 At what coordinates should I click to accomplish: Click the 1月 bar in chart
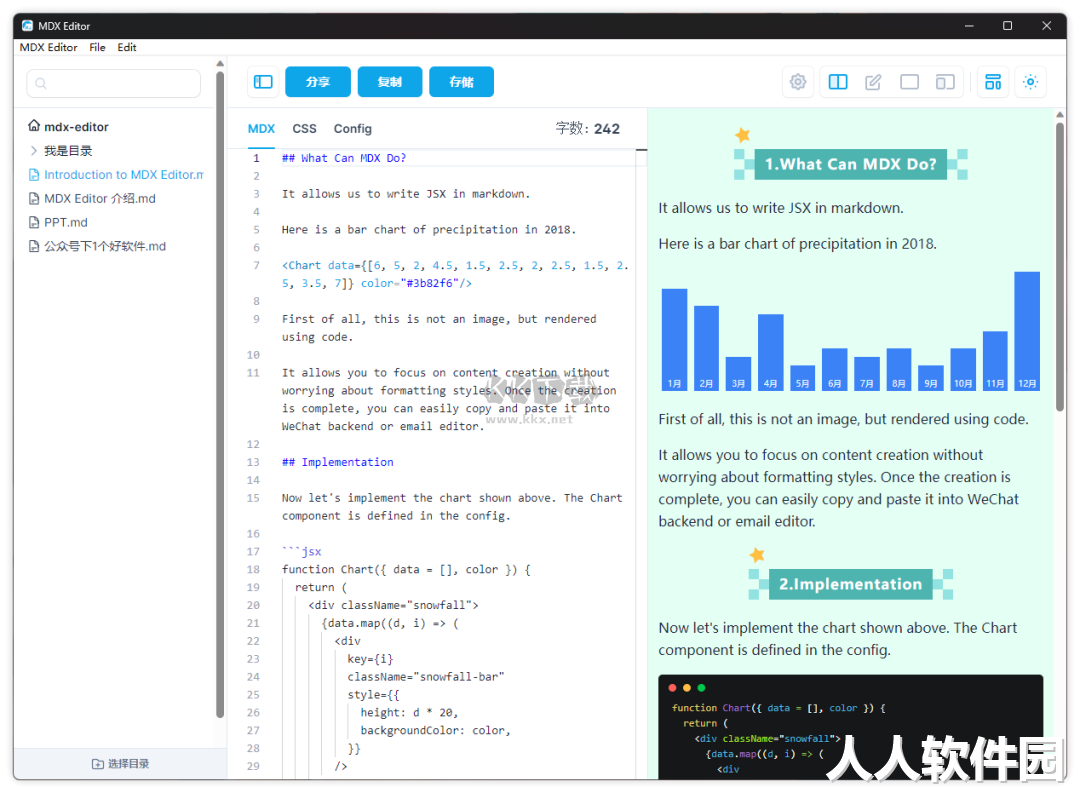point(674,339)
